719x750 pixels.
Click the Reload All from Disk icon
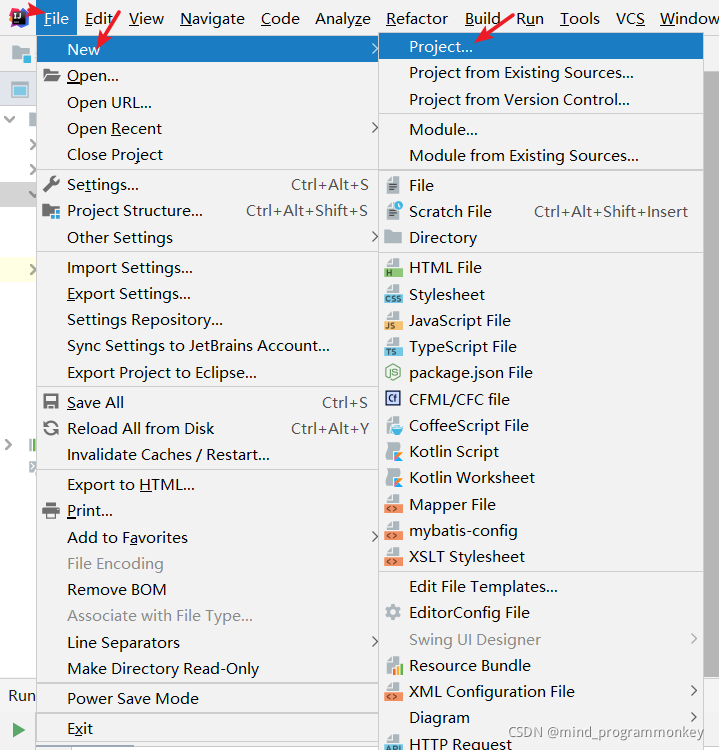(x=51, y=428)
